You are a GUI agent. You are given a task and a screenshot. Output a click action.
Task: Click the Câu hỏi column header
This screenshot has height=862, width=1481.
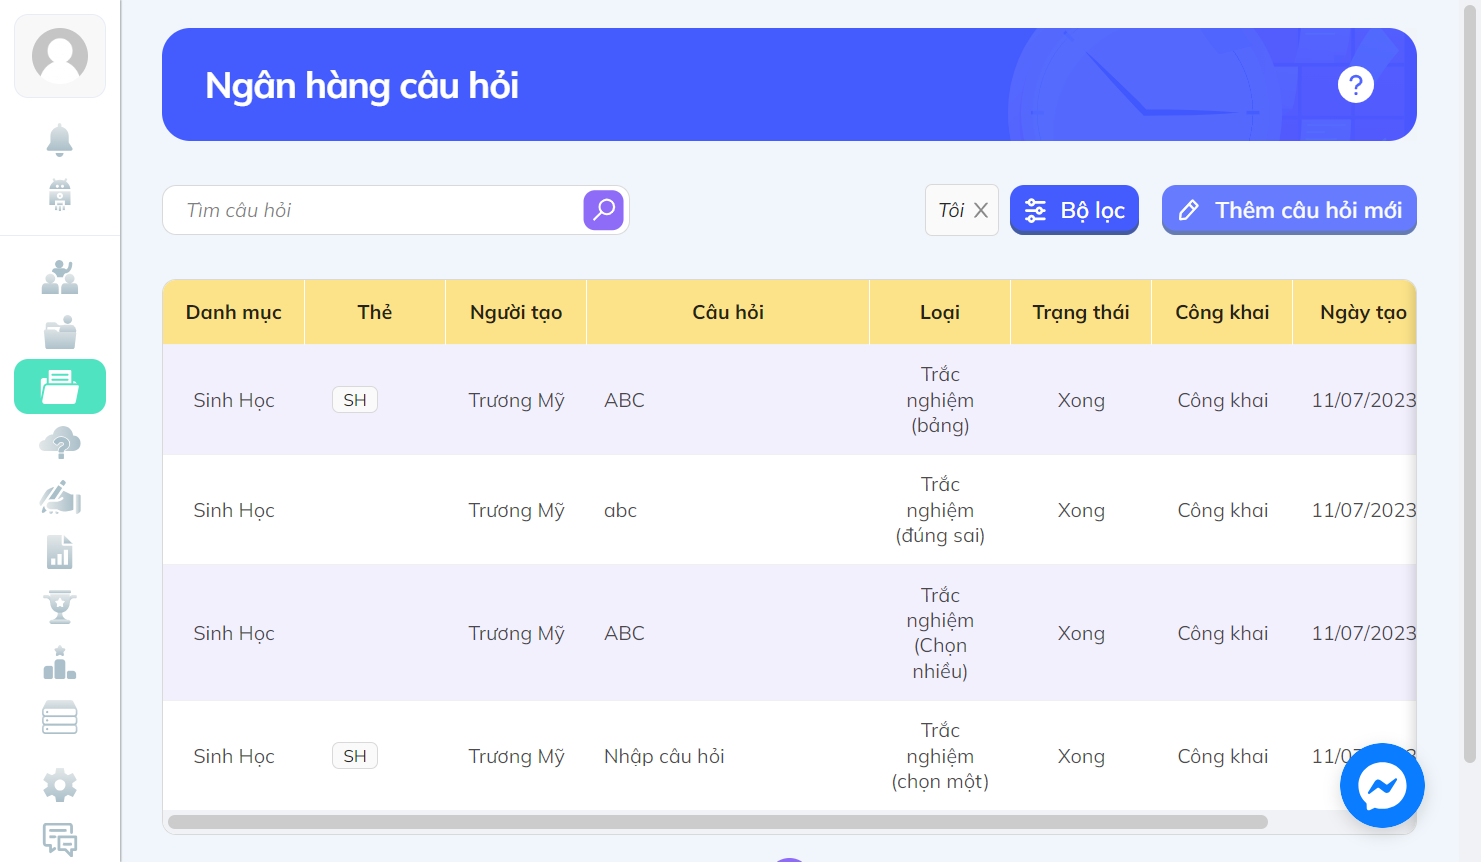pos(728,312)
